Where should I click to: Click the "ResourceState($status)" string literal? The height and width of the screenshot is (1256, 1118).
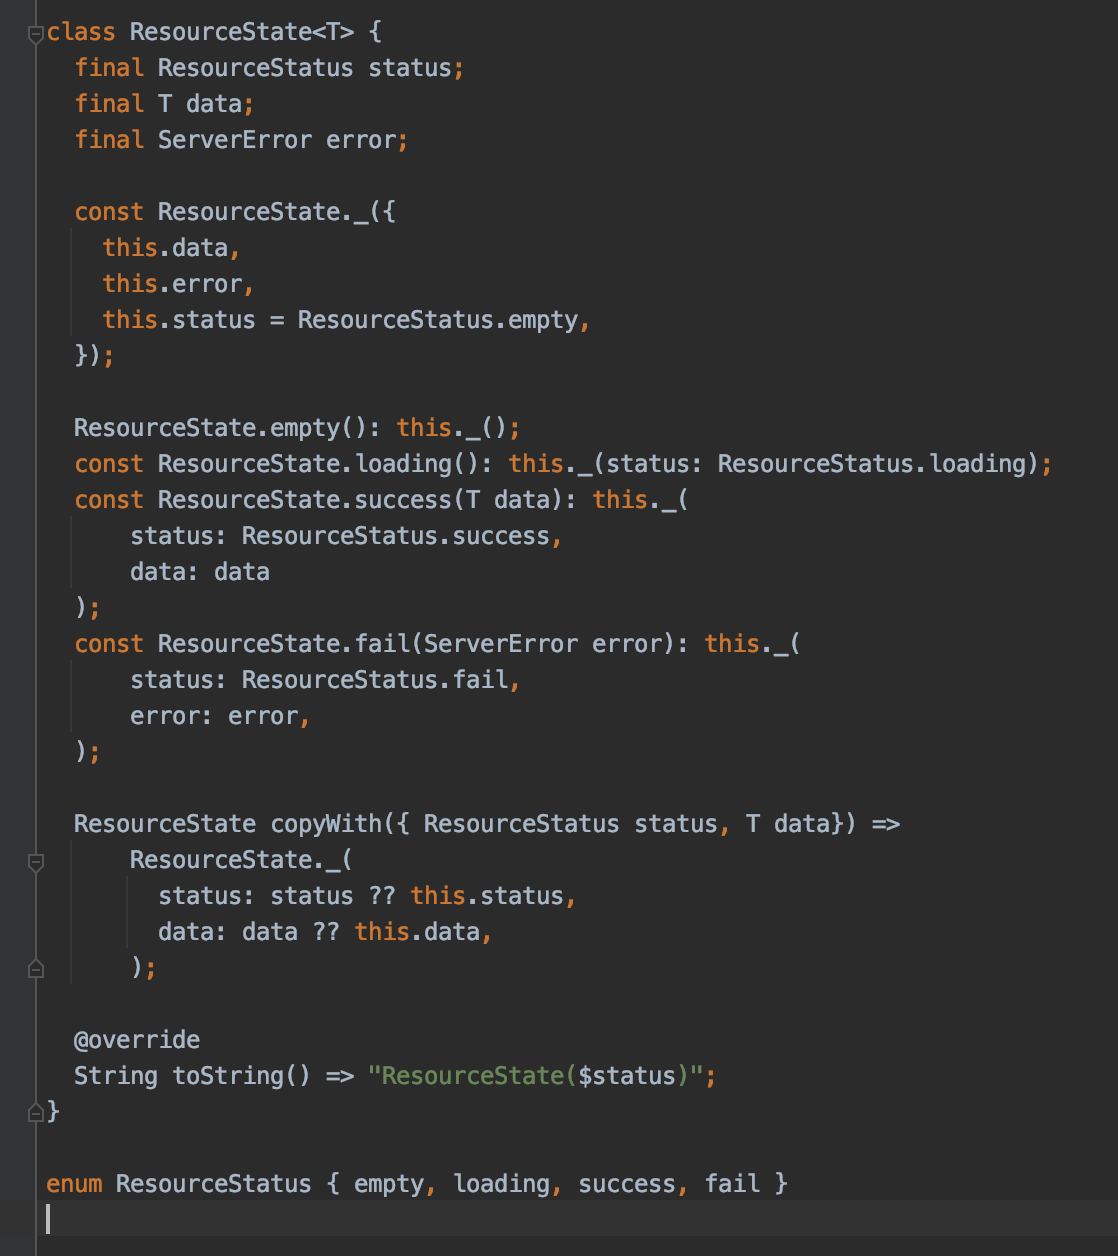pyautogui.click(x=536, y=1076)
